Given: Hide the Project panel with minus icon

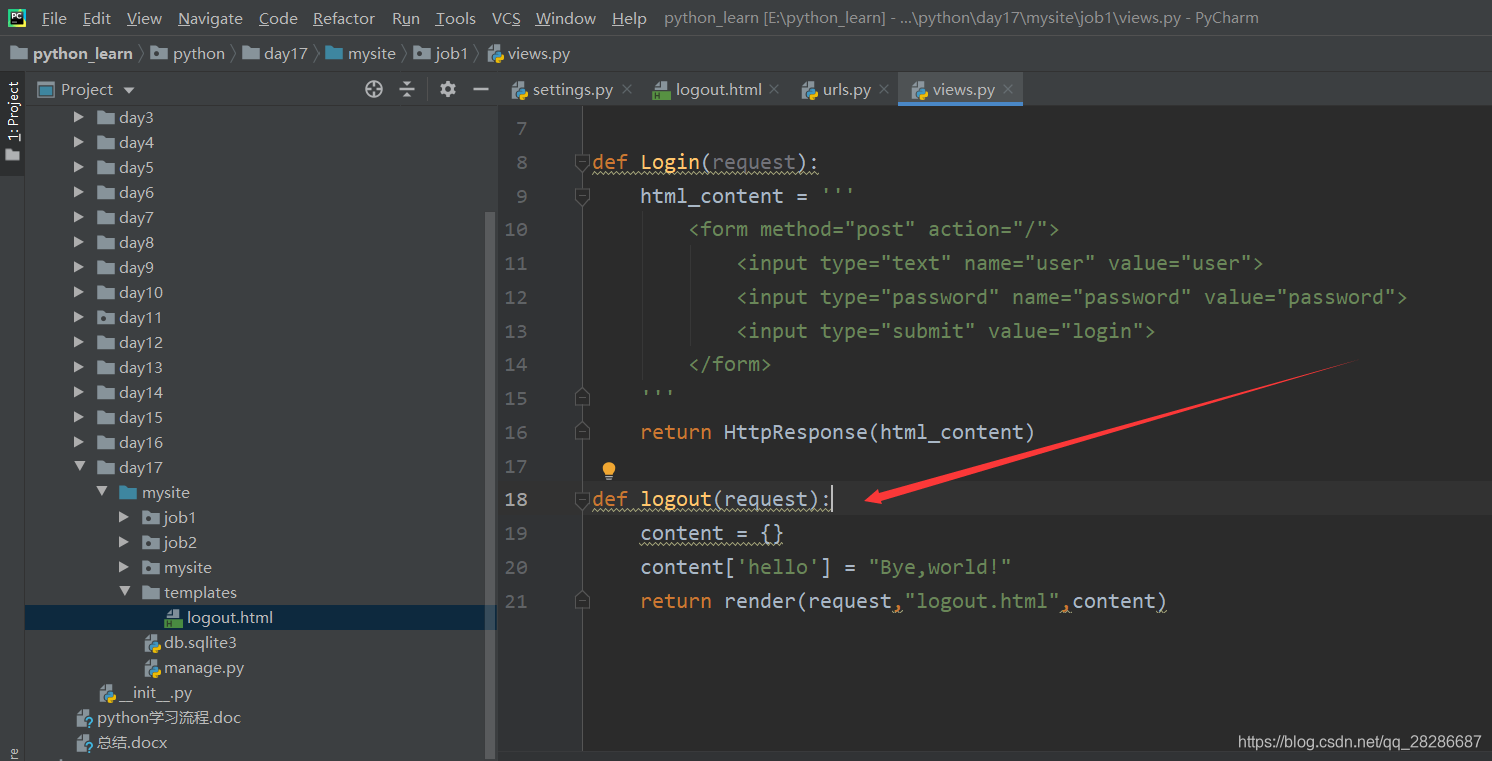Looking at the screenshot, I should click(480, 89).
